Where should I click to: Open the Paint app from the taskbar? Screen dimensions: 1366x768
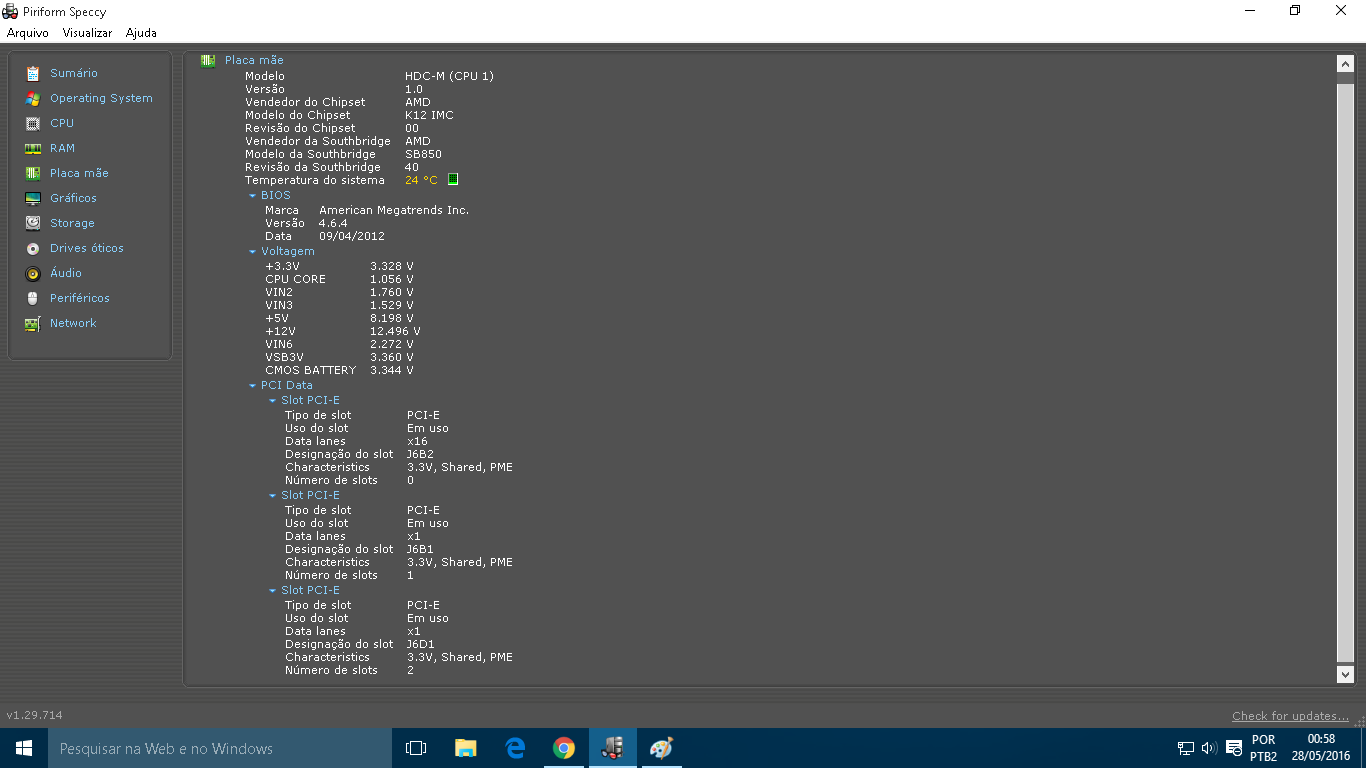(x=662, y=748)
